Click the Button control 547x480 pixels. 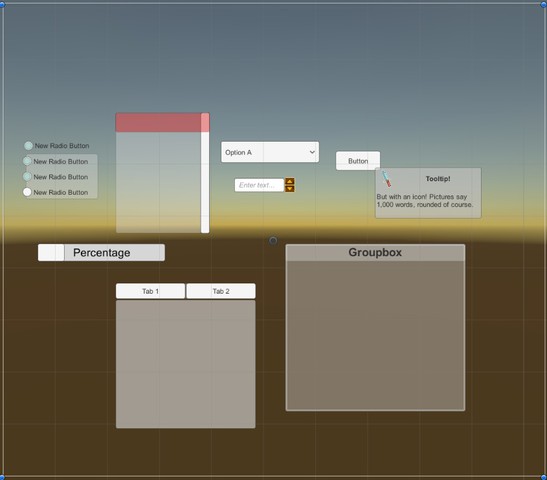[x=358, y=161]
